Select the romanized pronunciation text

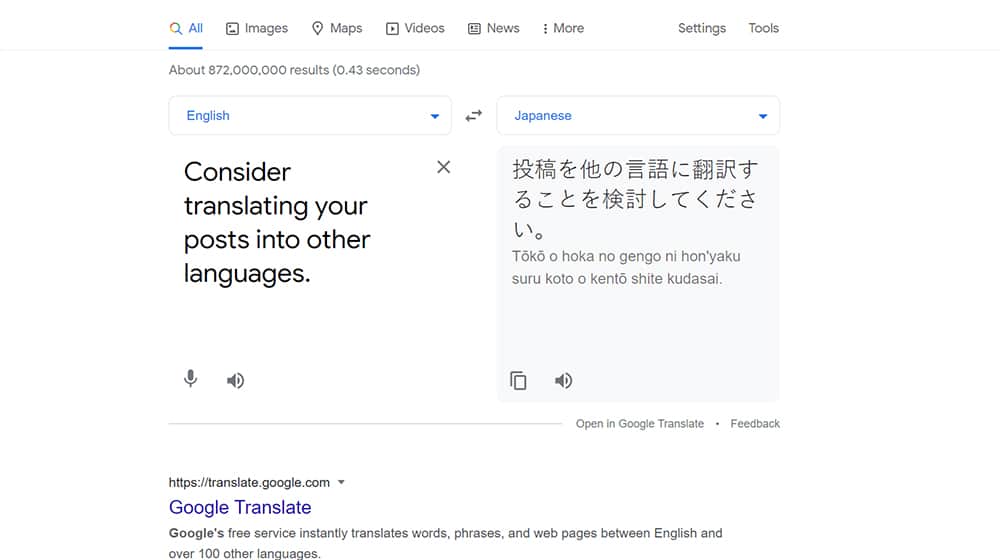(x=626, y=267)
